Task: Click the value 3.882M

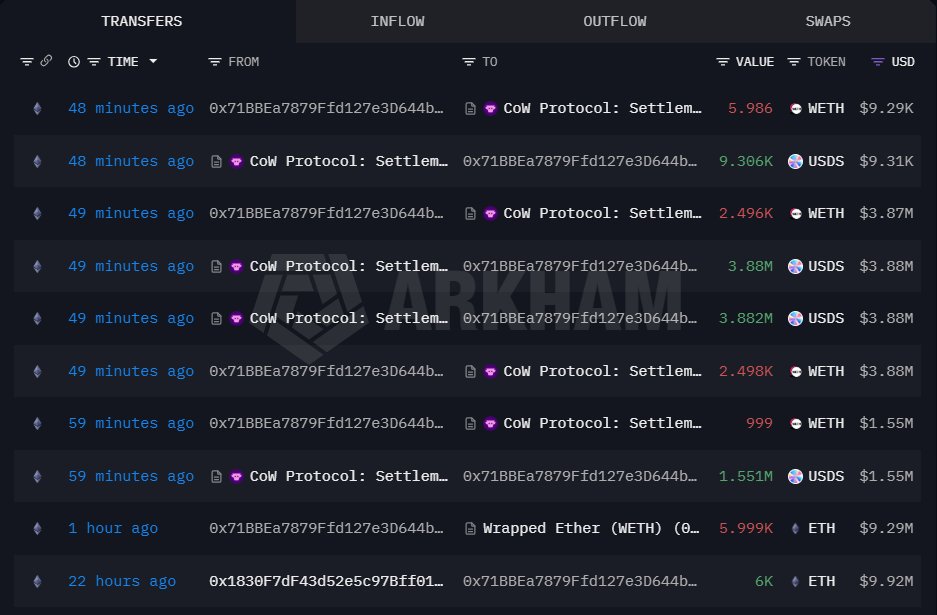Action: tap(746, 319)
